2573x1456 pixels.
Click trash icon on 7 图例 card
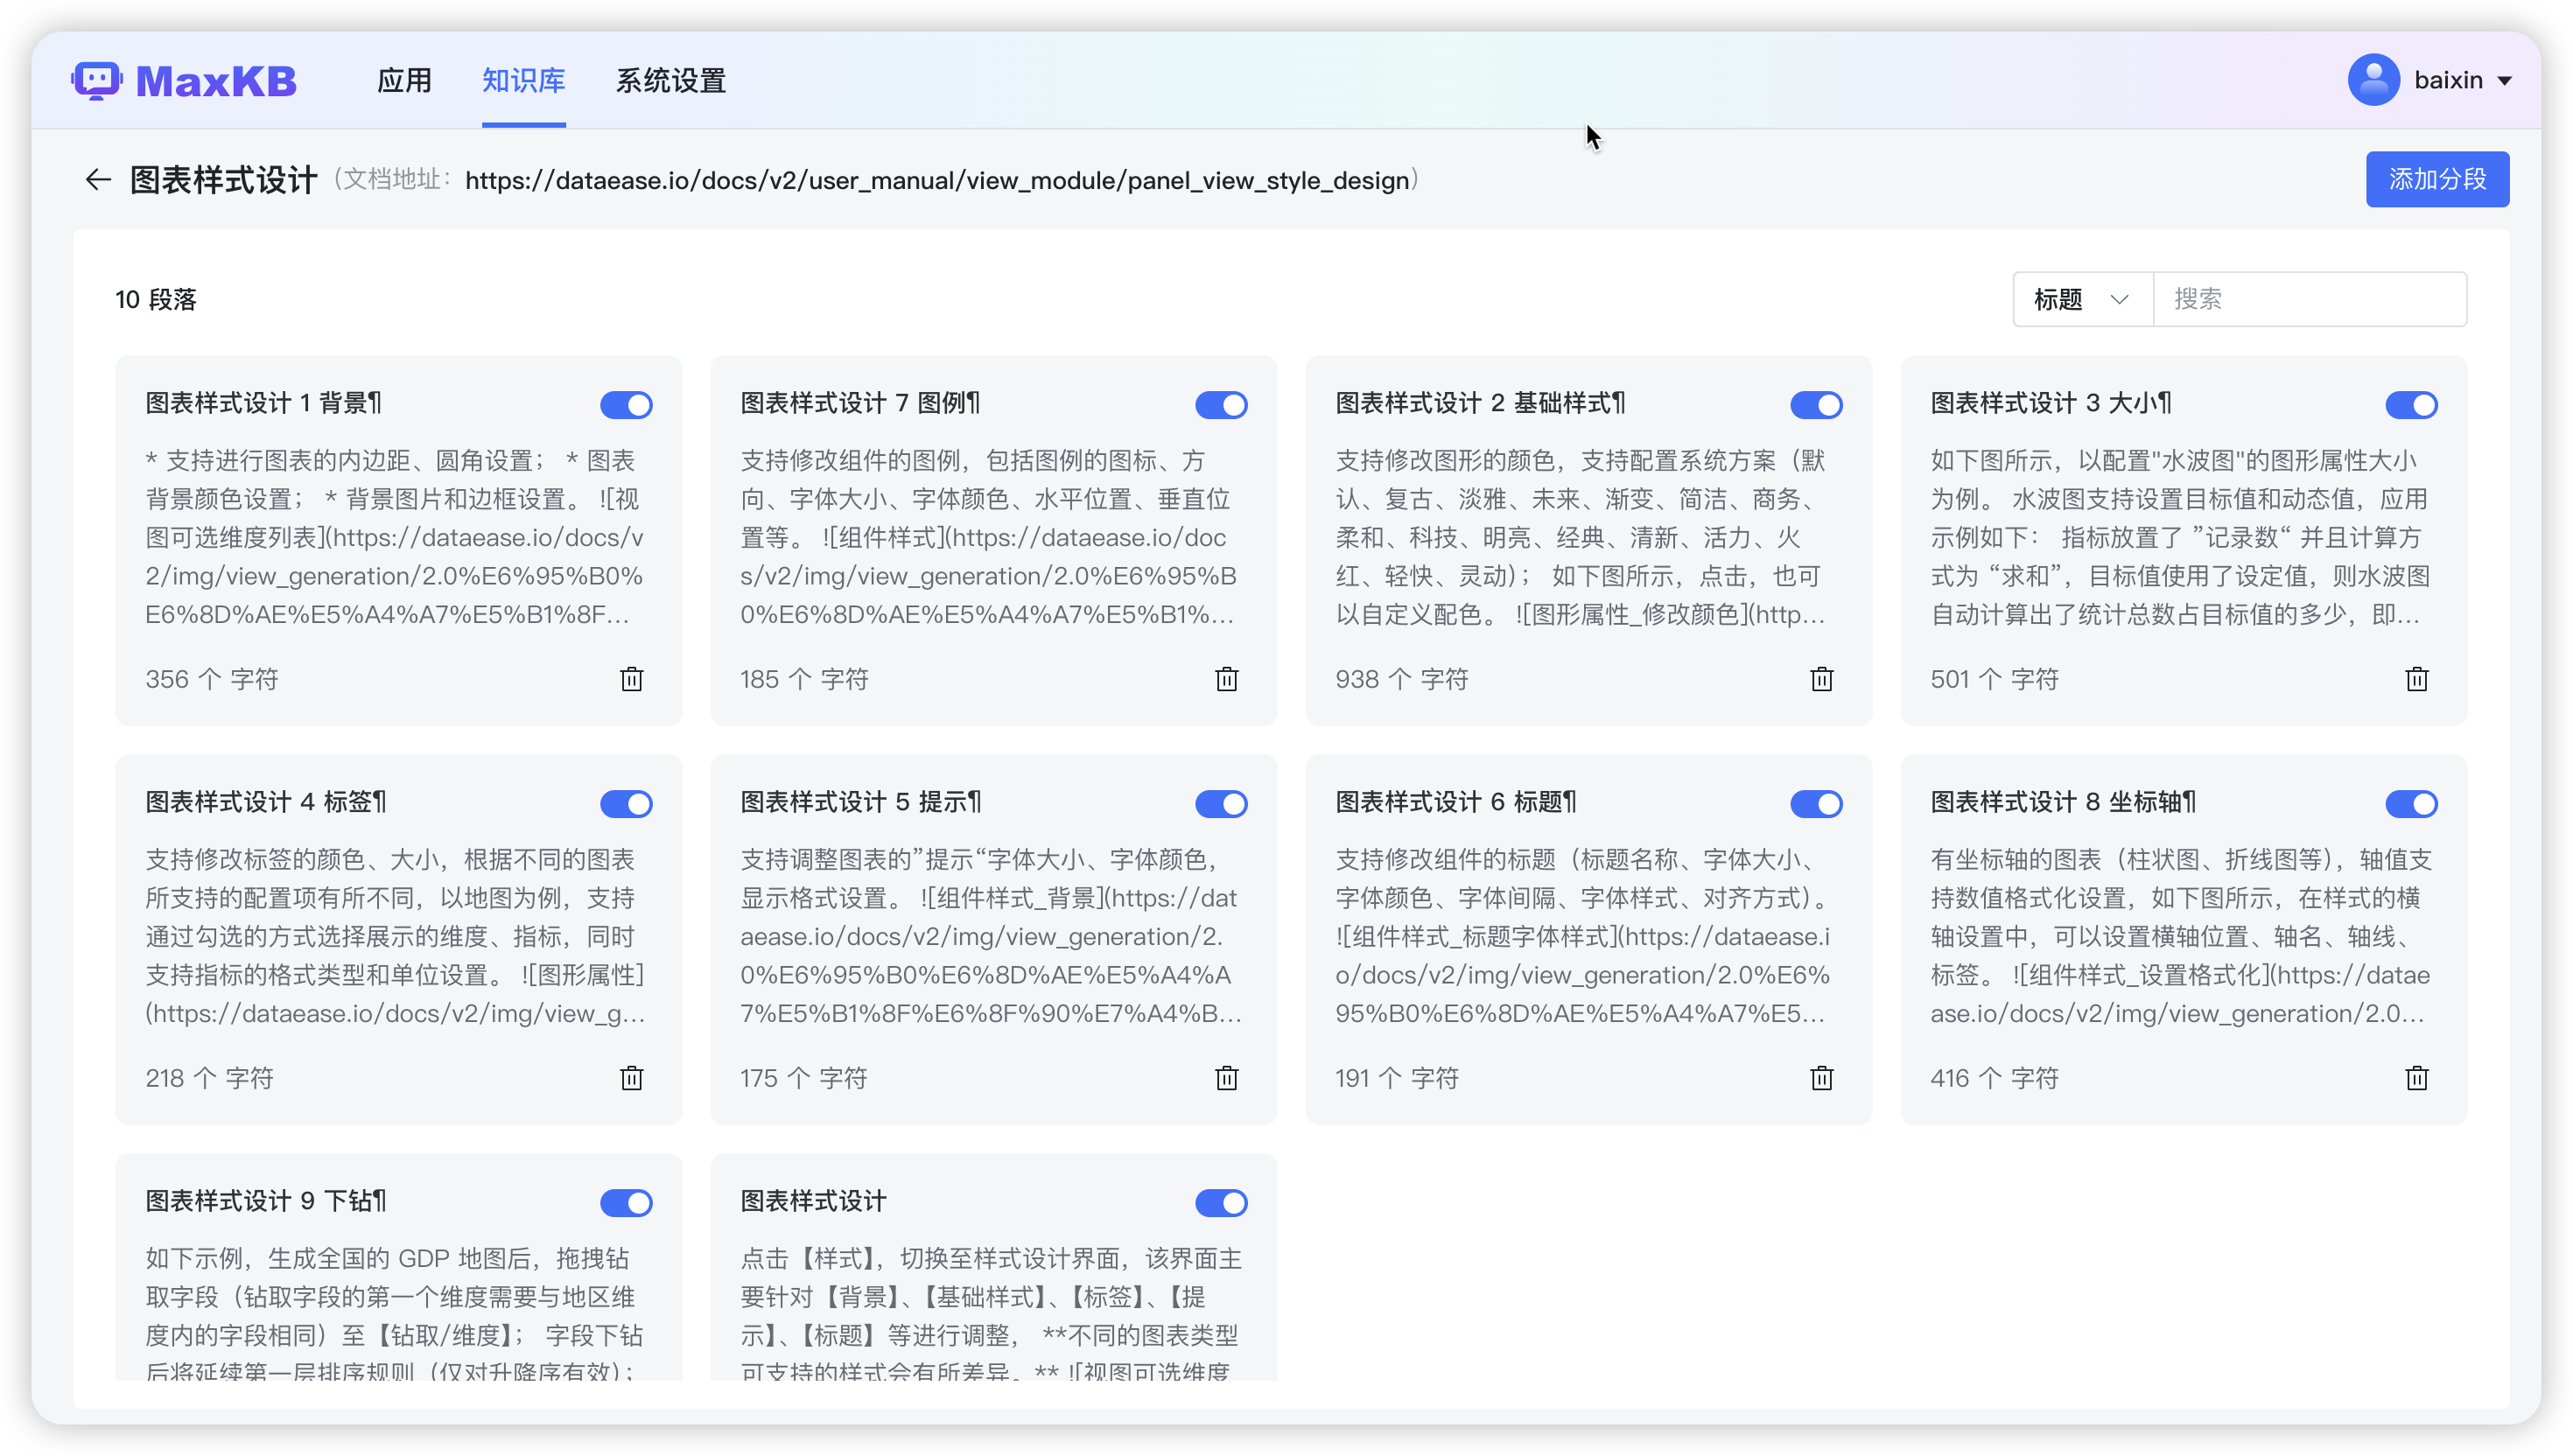pyautogui.click(x=1226, y=679)
